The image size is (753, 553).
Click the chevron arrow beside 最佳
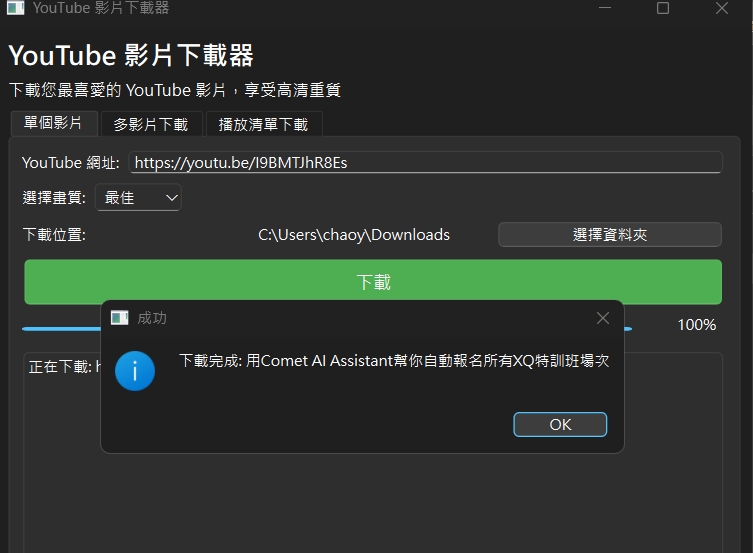click(171, 198)
